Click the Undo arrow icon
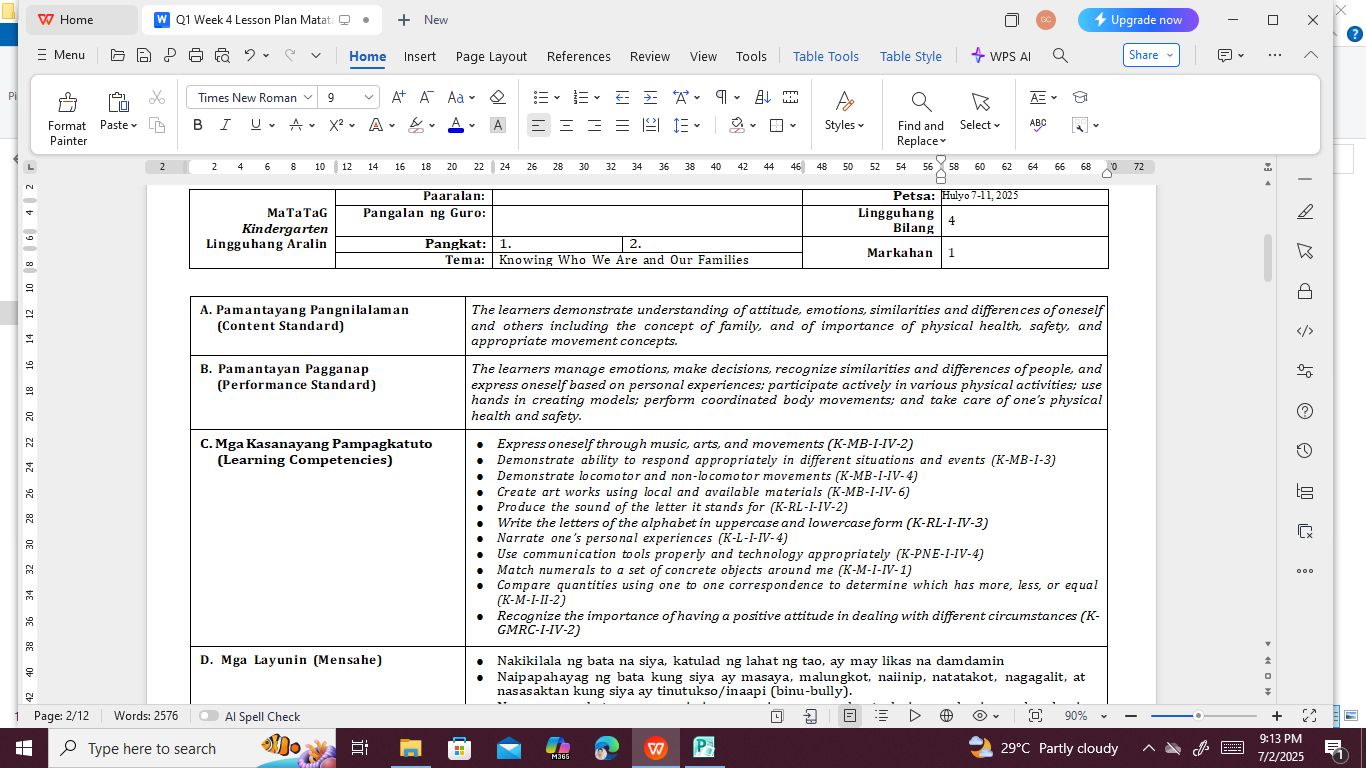1366x768 pixels. click(249, 56)
